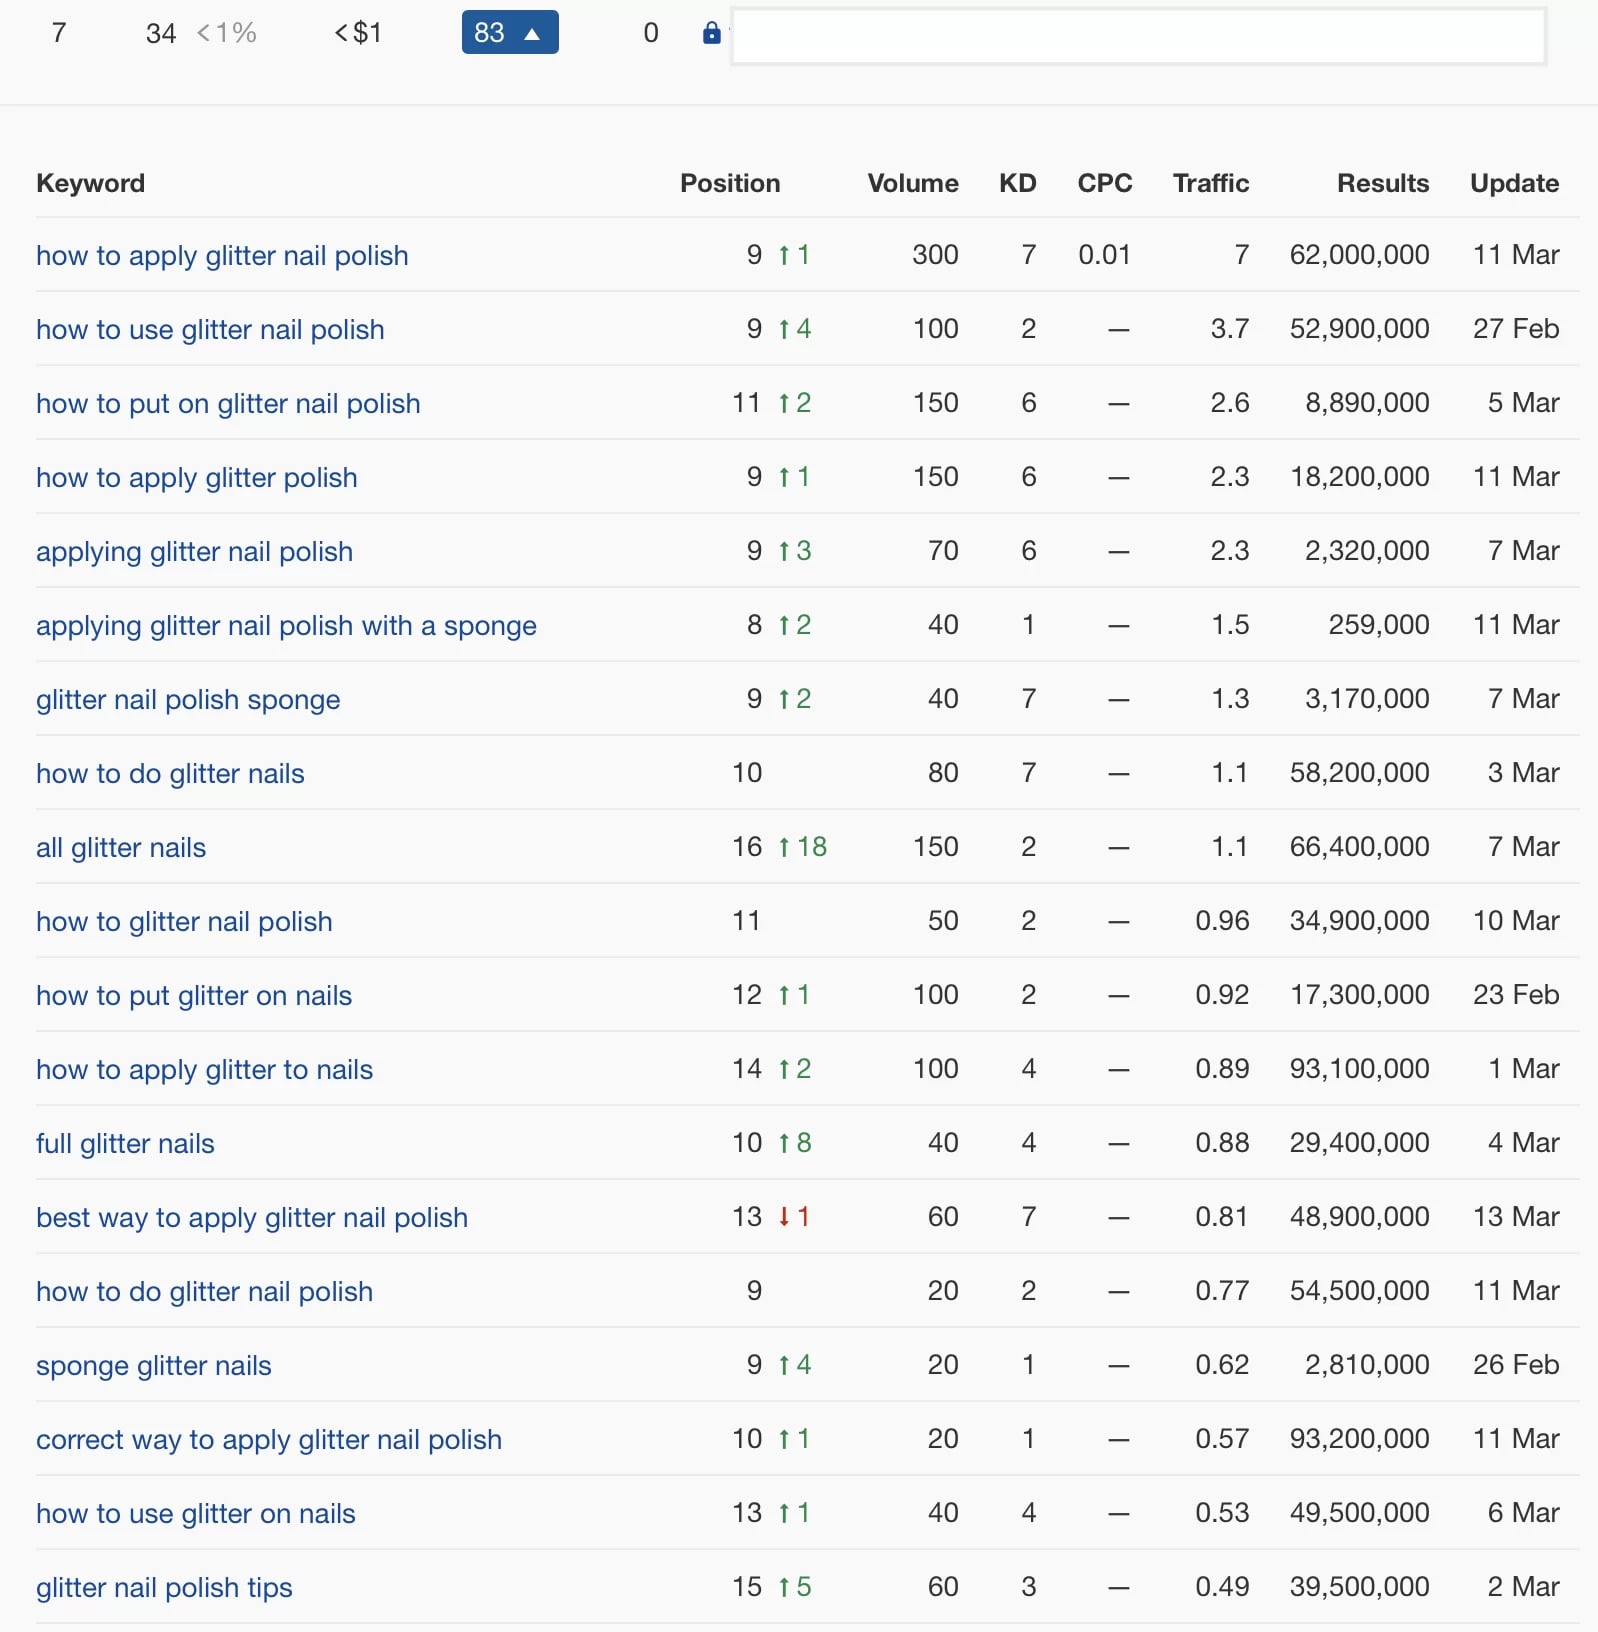
Task: Sort table by Position column header
Action: pyautogui.click(x=729, y=183)
